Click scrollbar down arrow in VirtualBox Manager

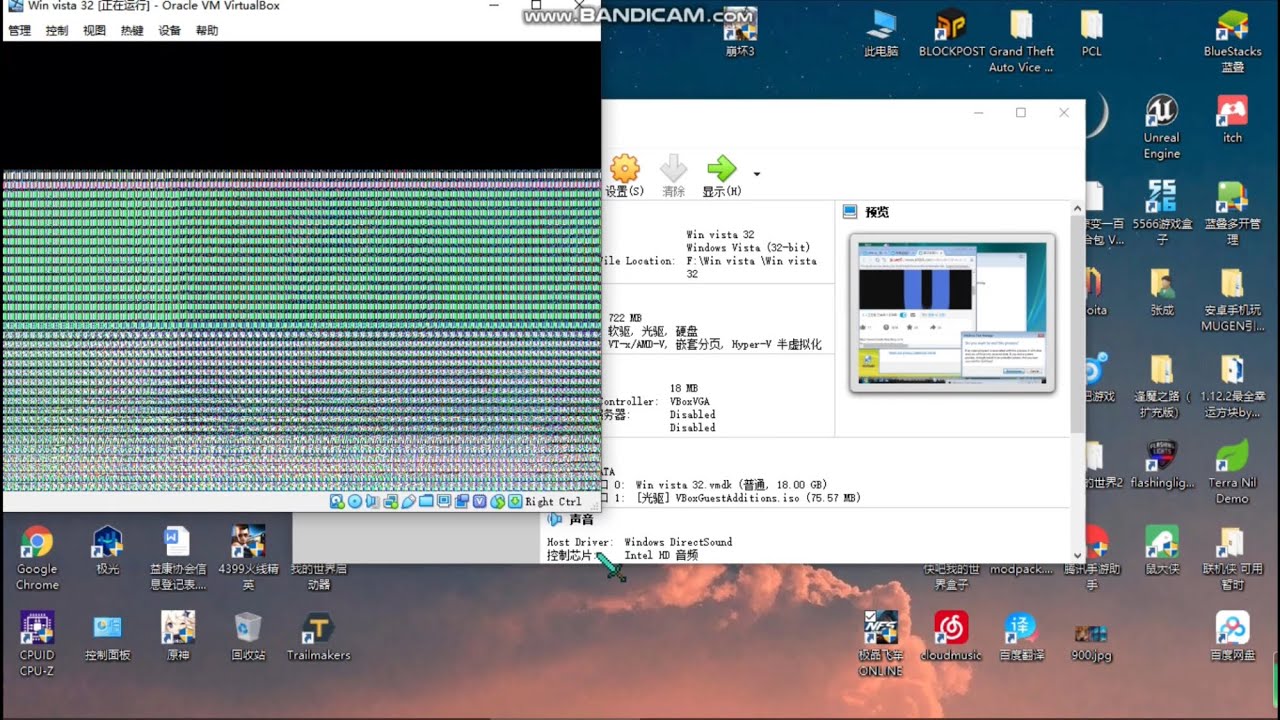point(1077,555)
